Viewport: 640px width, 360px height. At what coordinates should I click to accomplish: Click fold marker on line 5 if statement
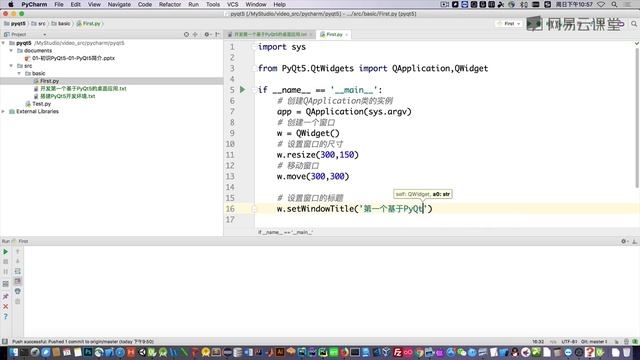[254, 90]
